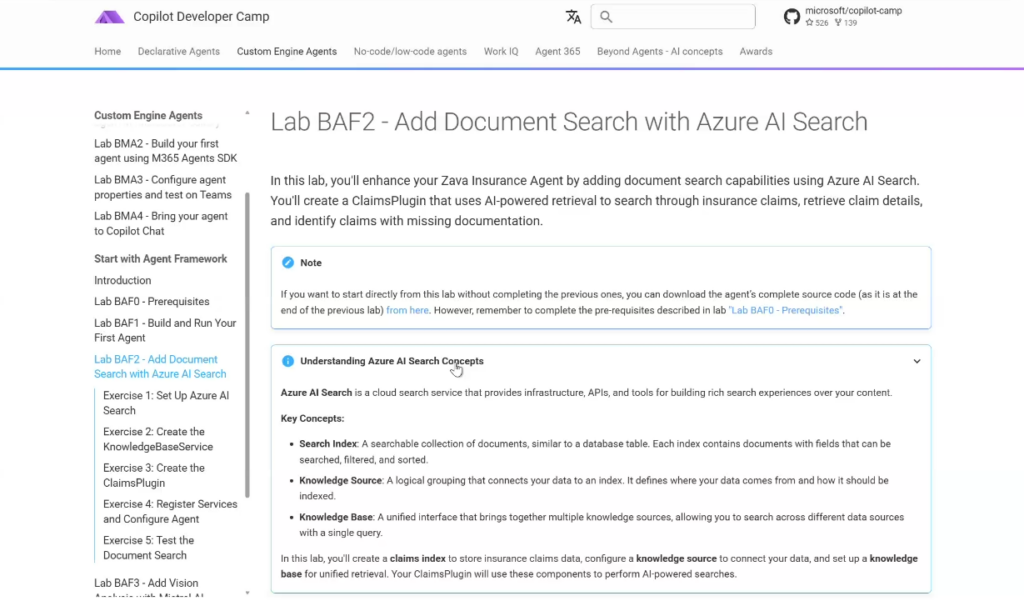Open the Declarative Agents tab
1024x611 pixels.
tap(178, 52)
